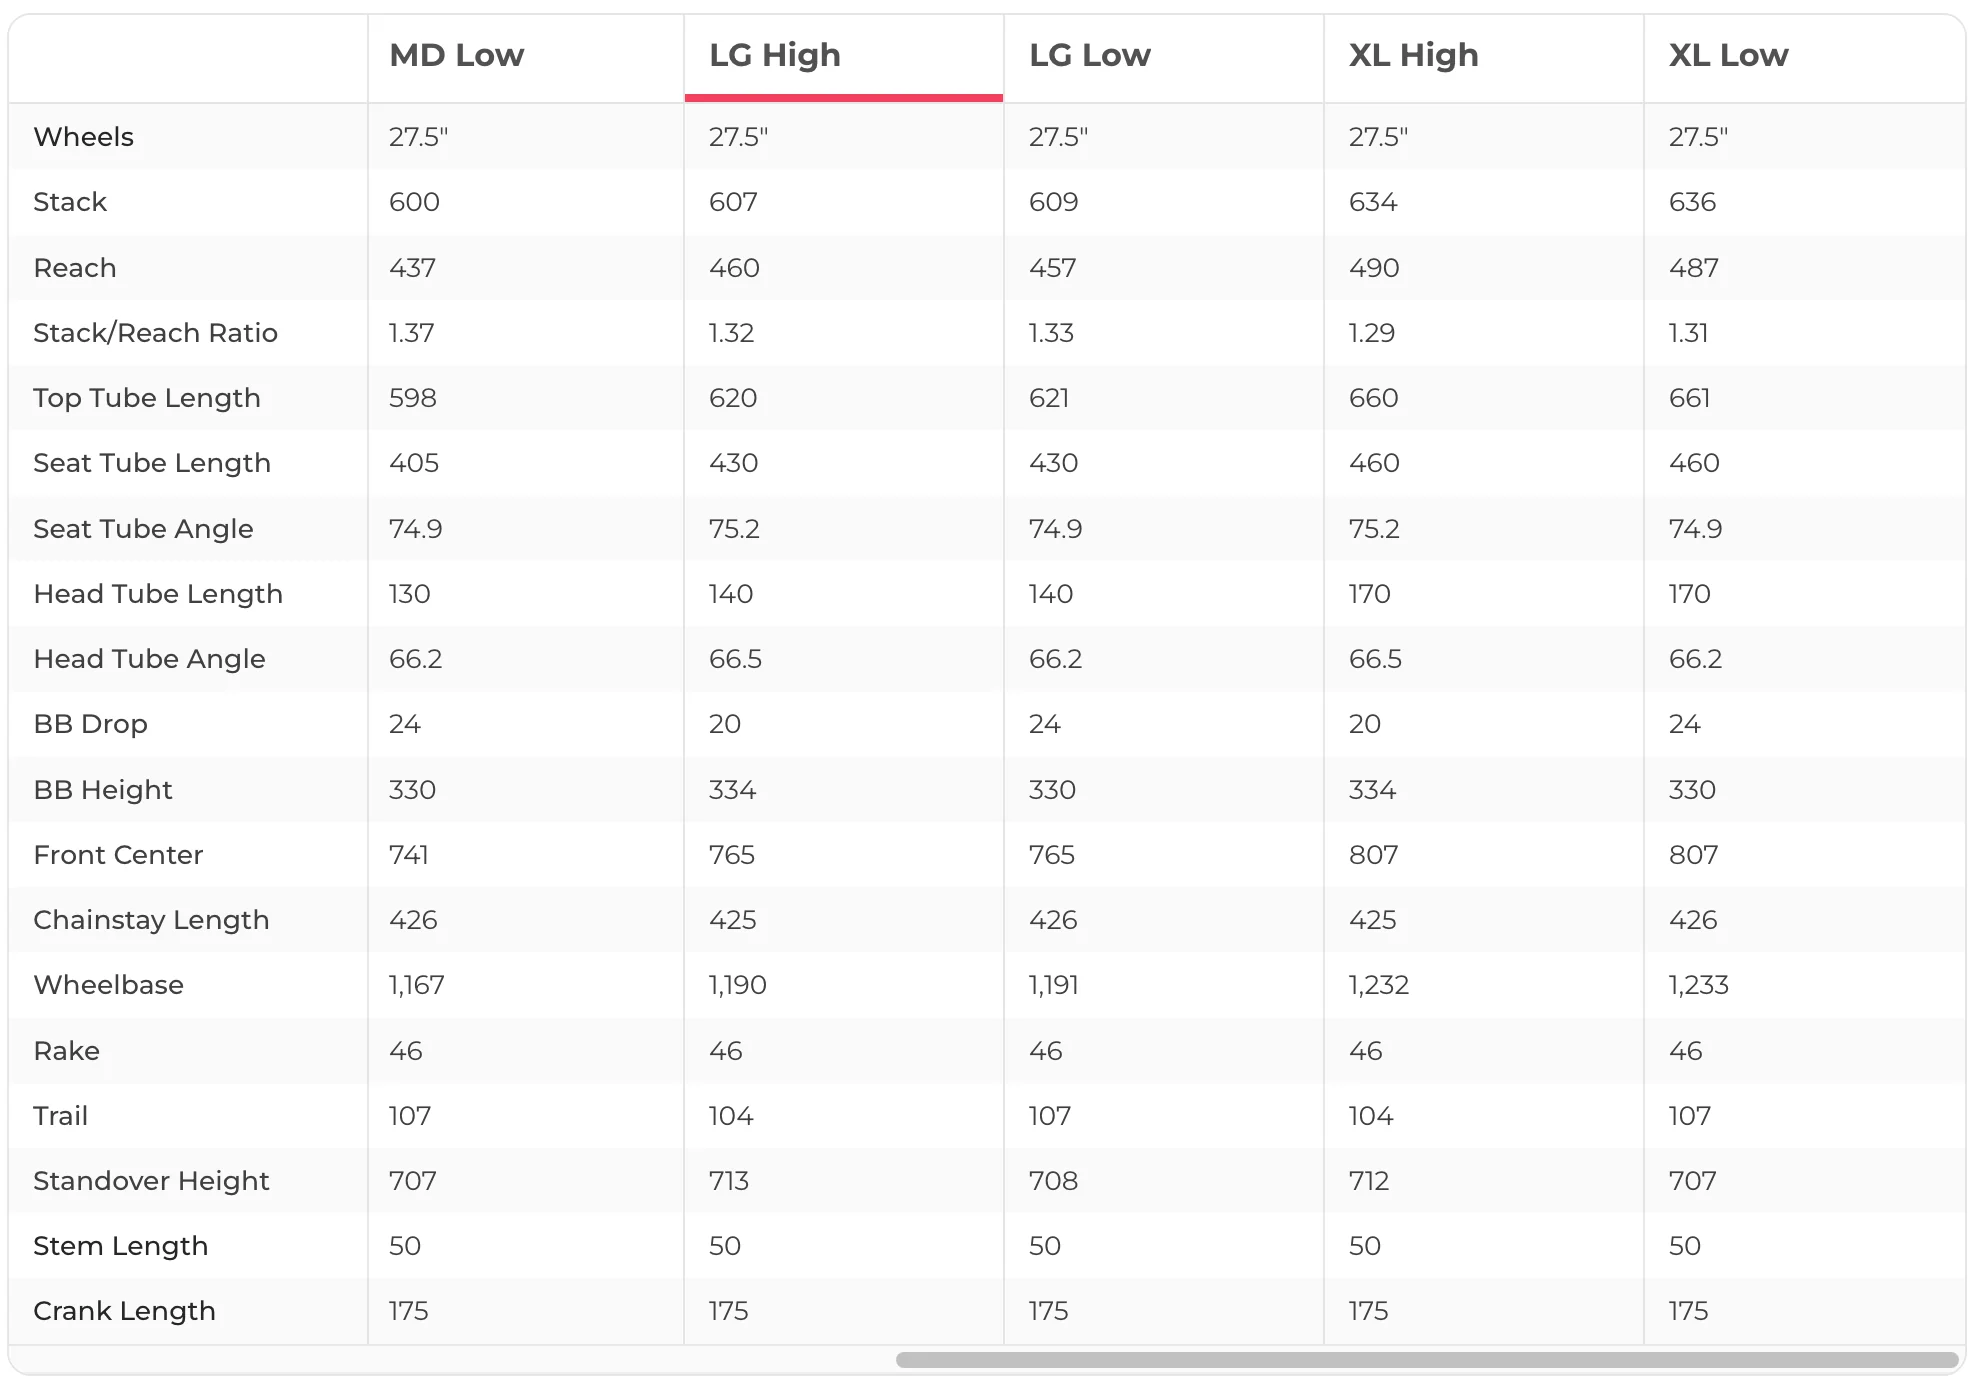Click the LG Low Standover value 708
This screenshot has height=1400, width=1982.
[1053, 1181]
